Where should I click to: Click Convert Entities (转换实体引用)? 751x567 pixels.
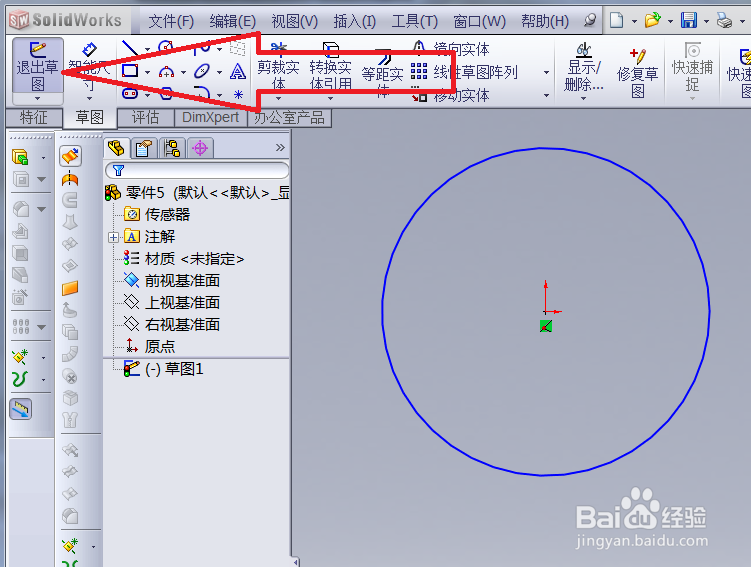330,67
